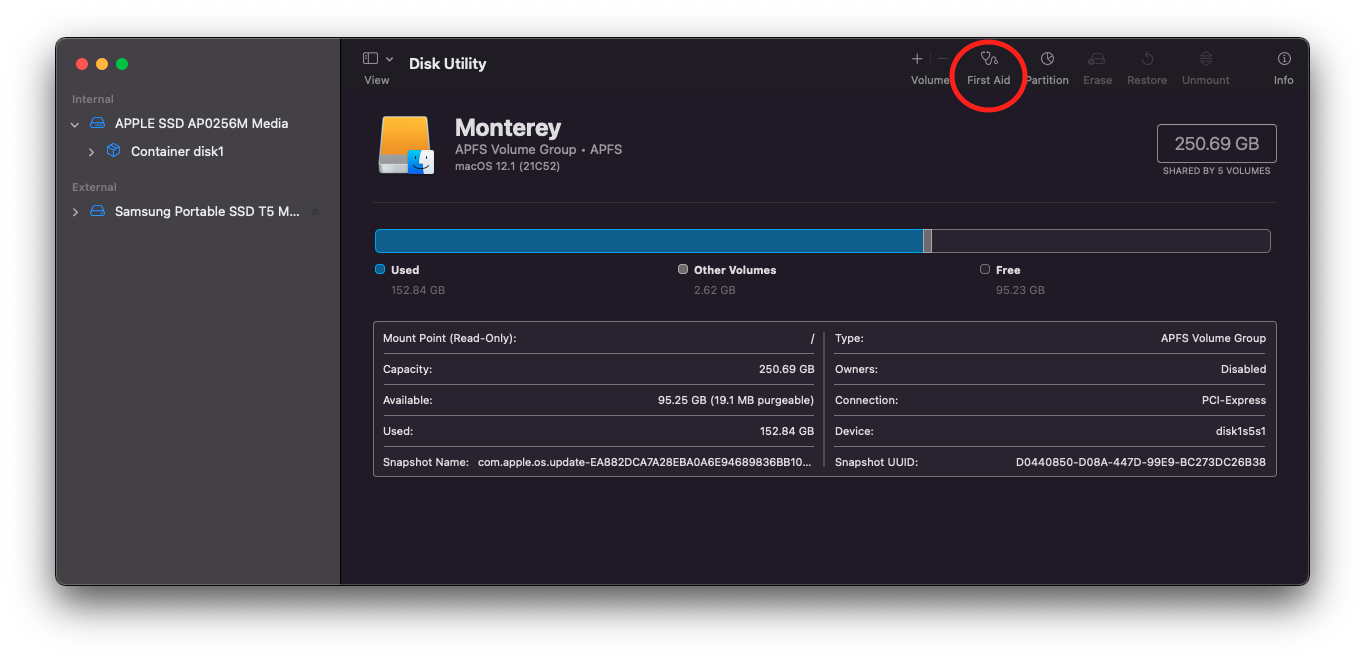Image resolution: width=1365 pixels, height=659 pixels.
Task: Open the View options dropdown chevron
Action: pos(389,59)
